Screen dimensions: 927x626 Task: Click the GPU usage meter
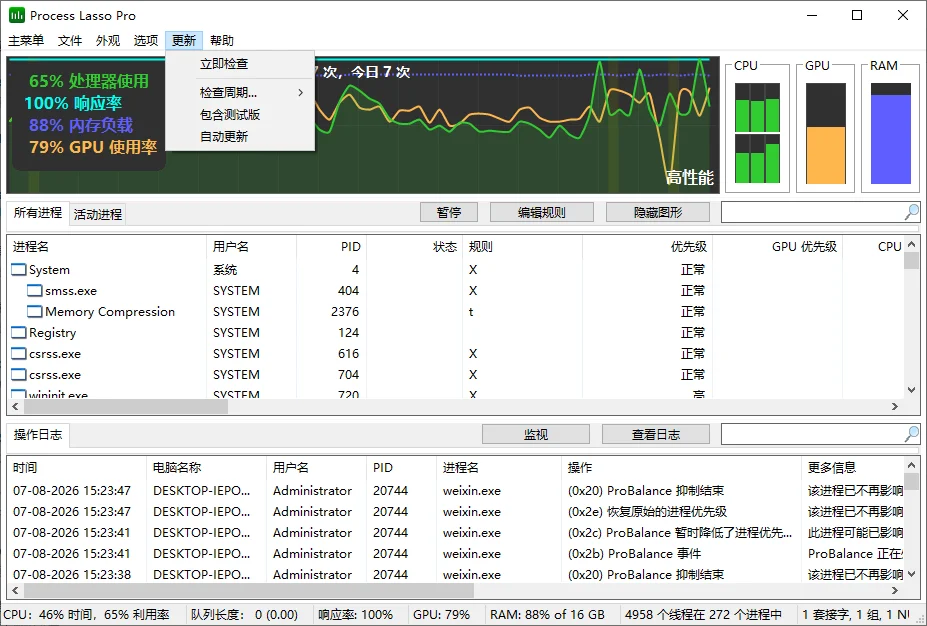[x=825, y=133]
